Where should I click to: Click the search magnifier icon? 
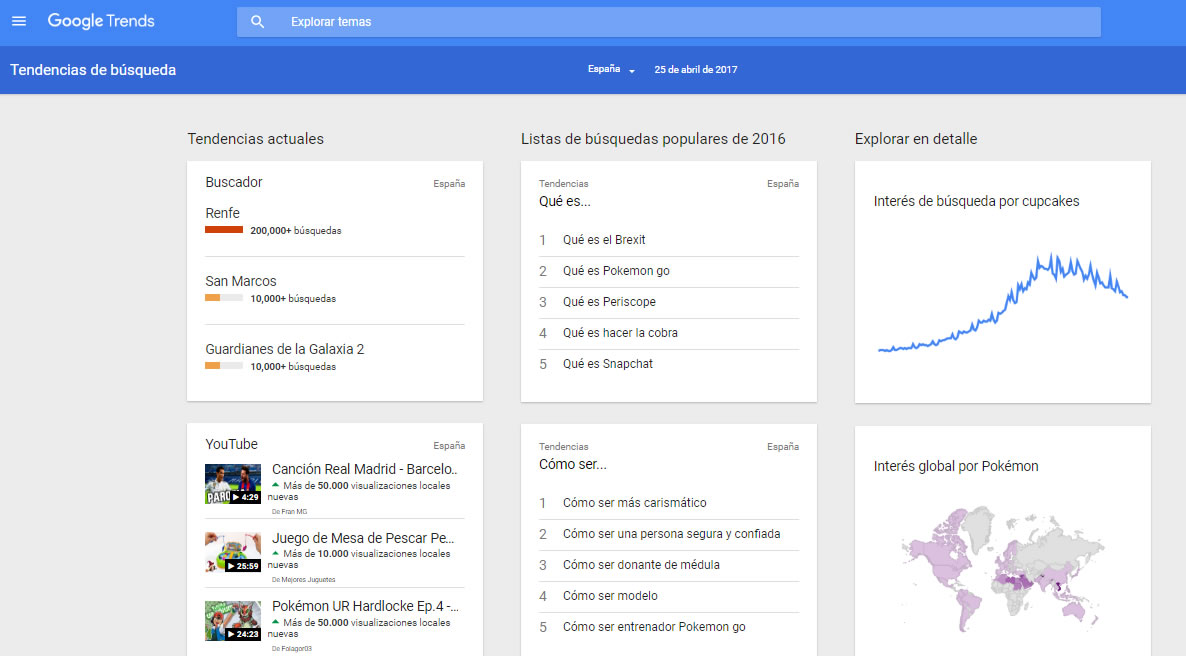click(258, 21)
